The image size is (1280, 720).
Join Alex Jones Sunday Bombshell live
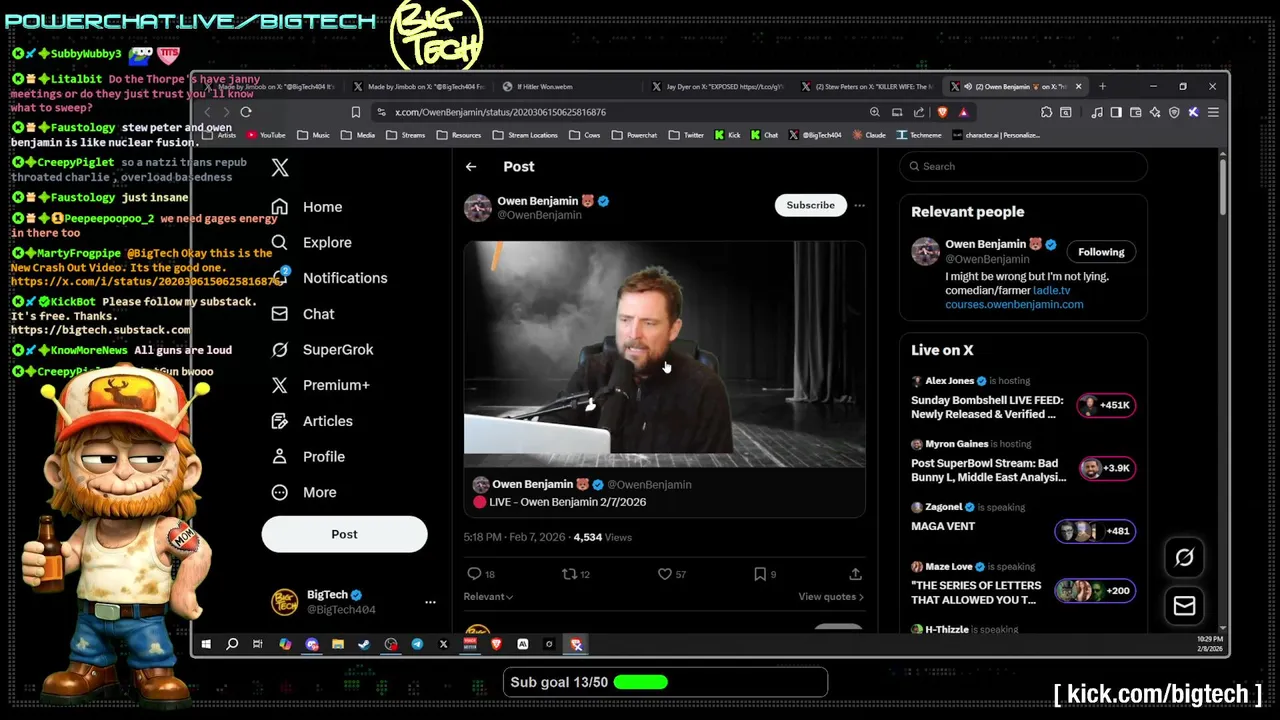click(1023, 399)
